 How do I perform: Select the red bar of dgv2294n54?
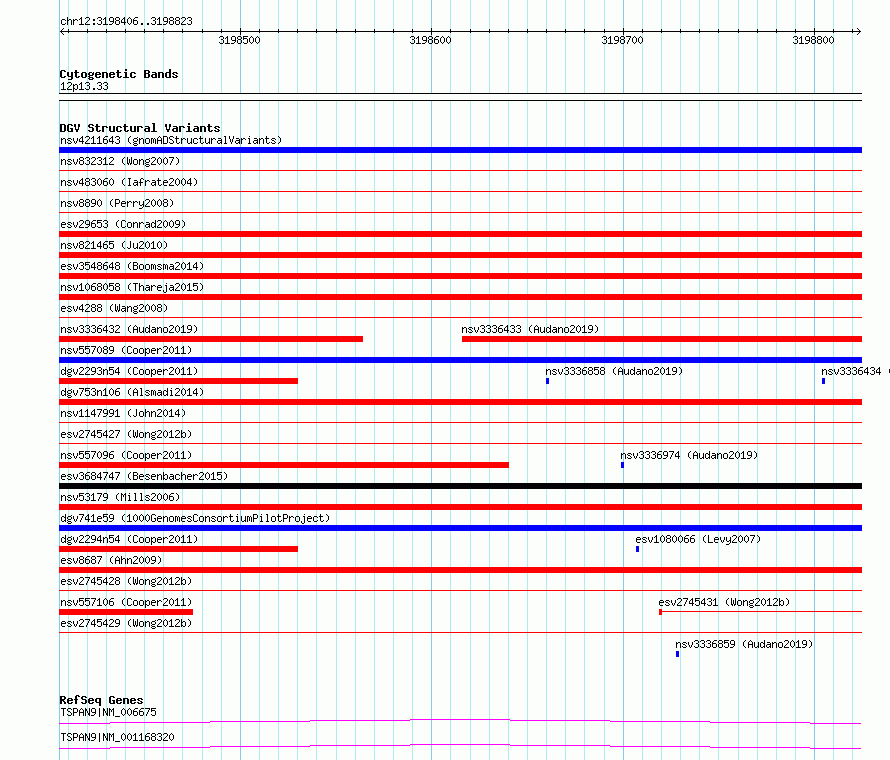[x=178, y=549]
